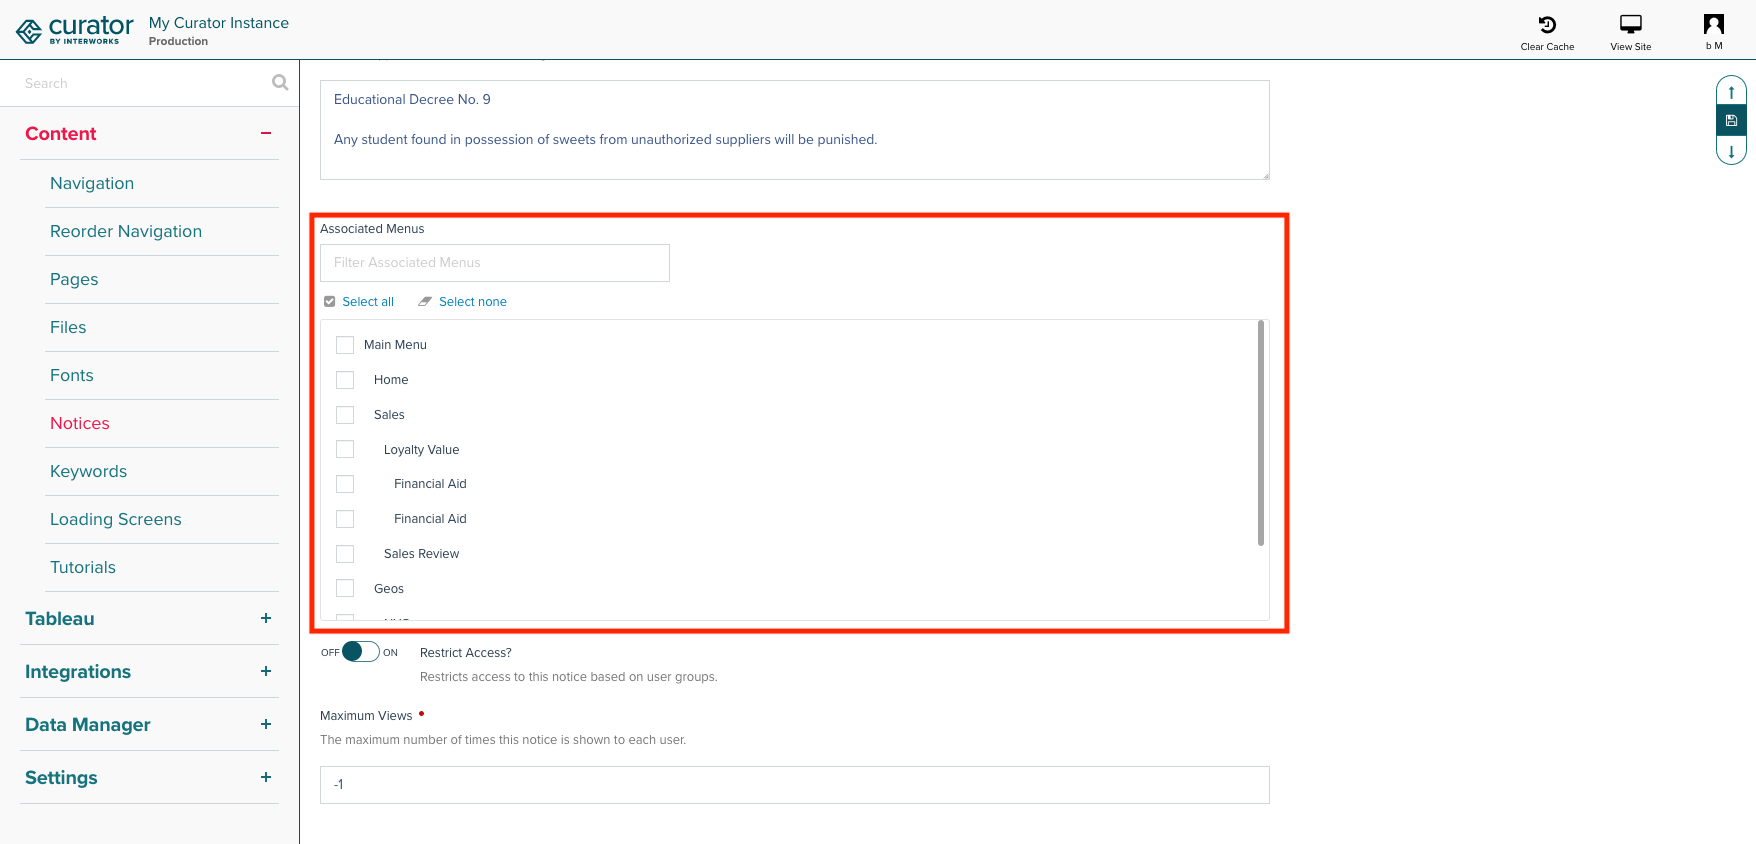Click the Filter Associated Menus field
Viewport: 1756px width, 844px height.
click(x=495, y=263)
